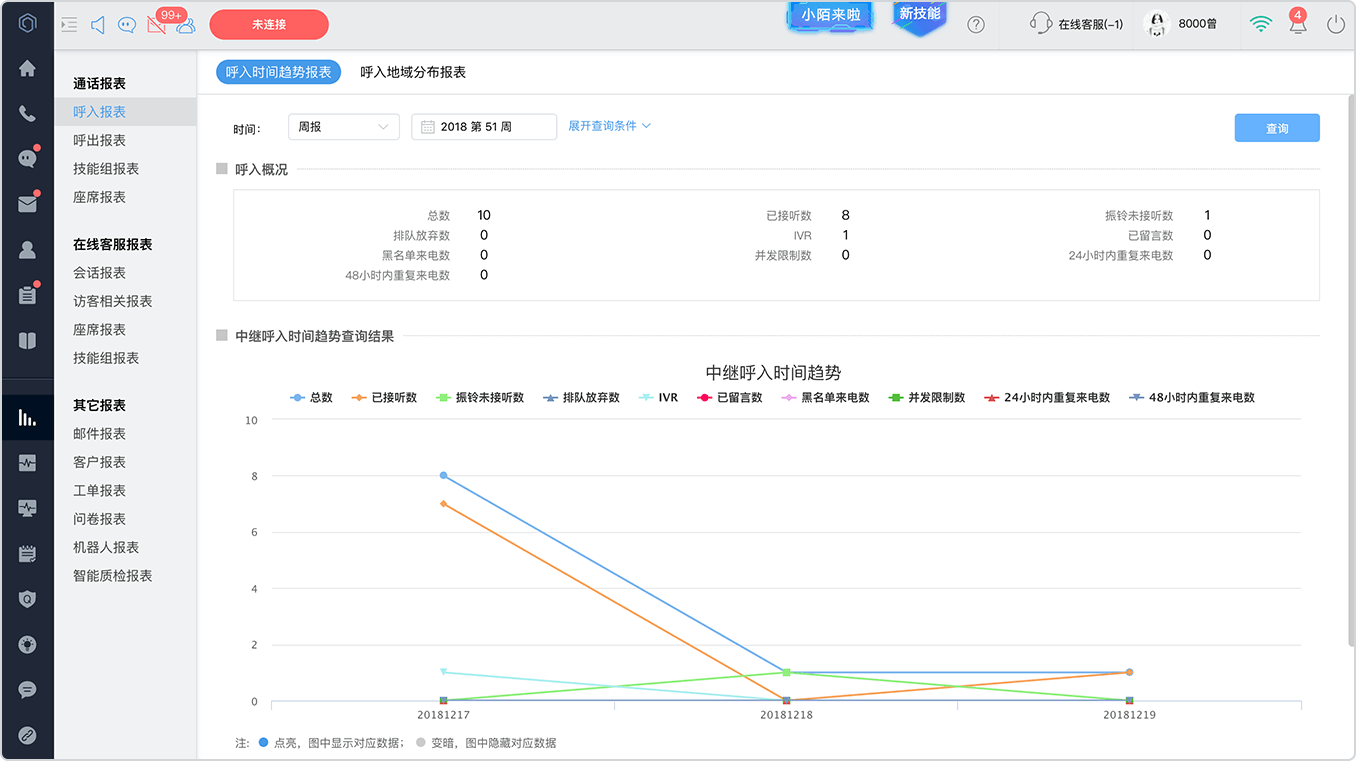Expand 展开查询条件 query conditions
The image size is (1356, 761).
[x=609, y=126]
